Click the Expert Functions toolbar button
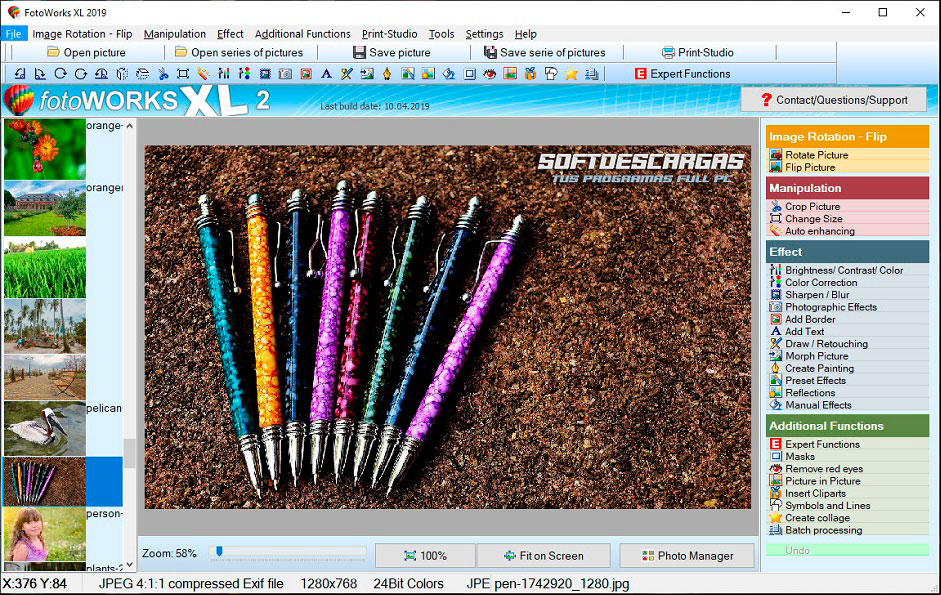 [682, 74]
